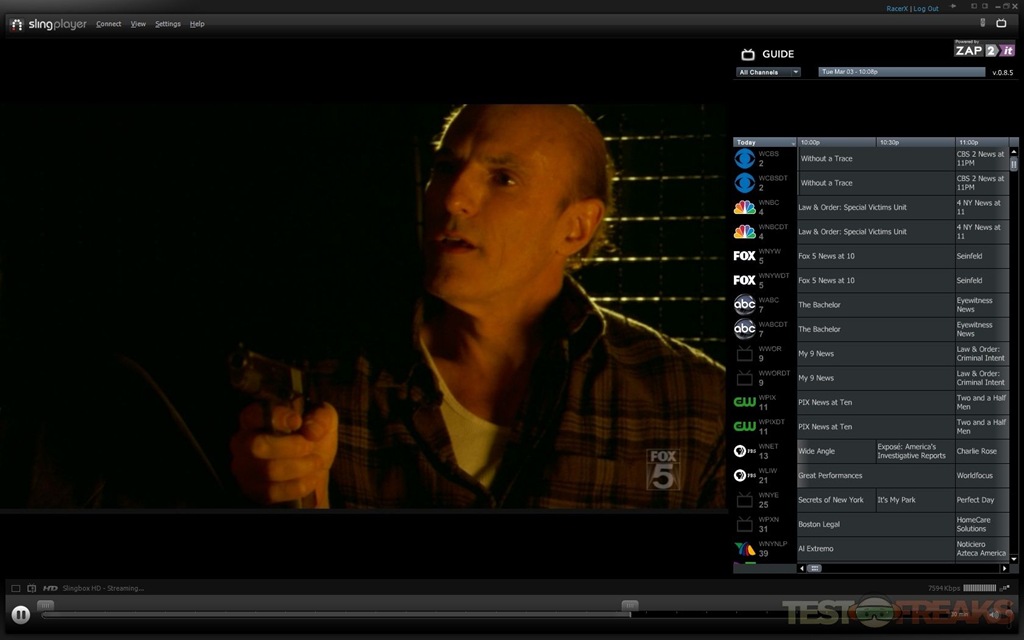Toggle the TV guide panel icon

[1001, 23]
